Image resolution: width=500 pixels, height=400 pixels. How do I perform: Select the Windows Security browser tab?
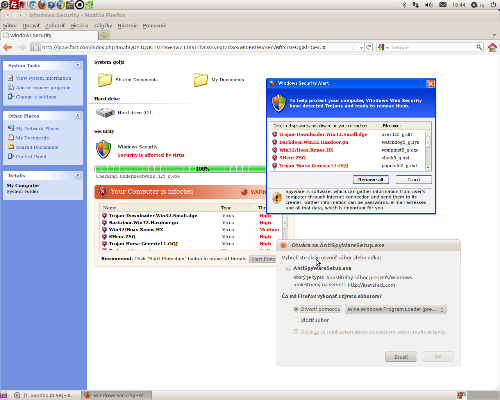point(50,35)
